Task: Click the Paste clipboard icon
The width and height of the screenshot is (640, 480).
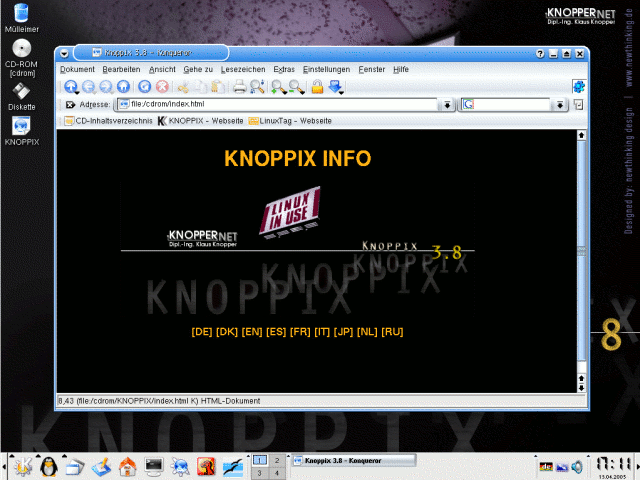Action: click(x=218, y=87)
